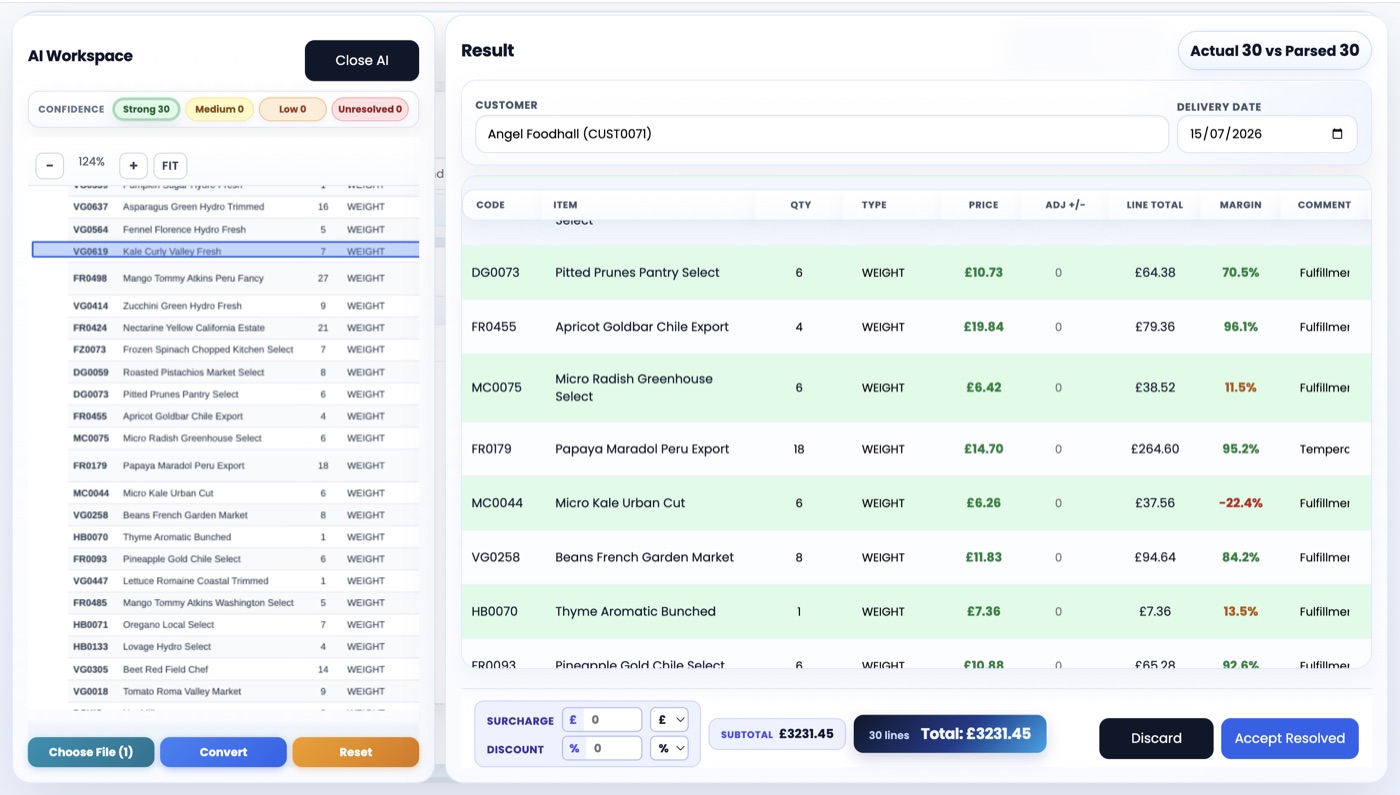
Task: Select the DG0073 Pitted Prunes Pantry Select row
Action: pos(916,272)
